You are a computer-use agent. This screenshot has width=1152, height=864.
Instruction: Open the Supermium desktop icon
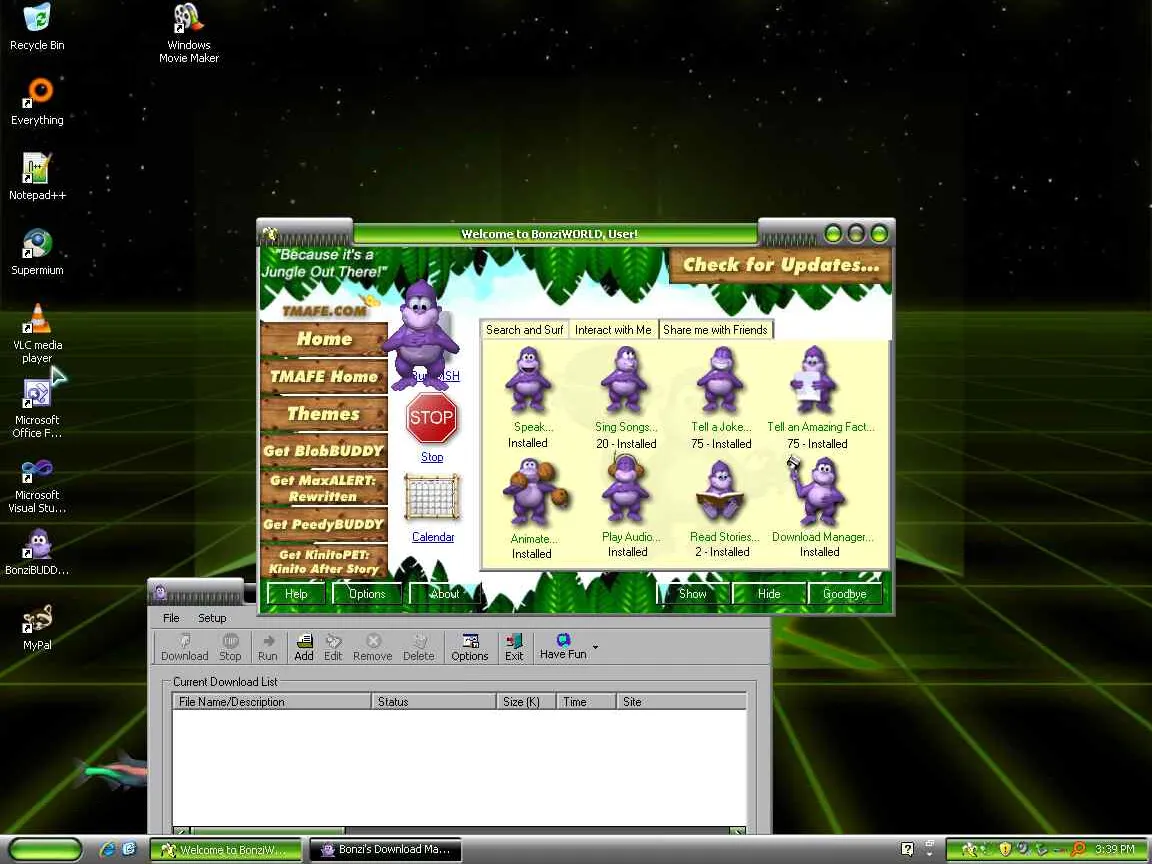pyautogui.click(x=37, y=252)
